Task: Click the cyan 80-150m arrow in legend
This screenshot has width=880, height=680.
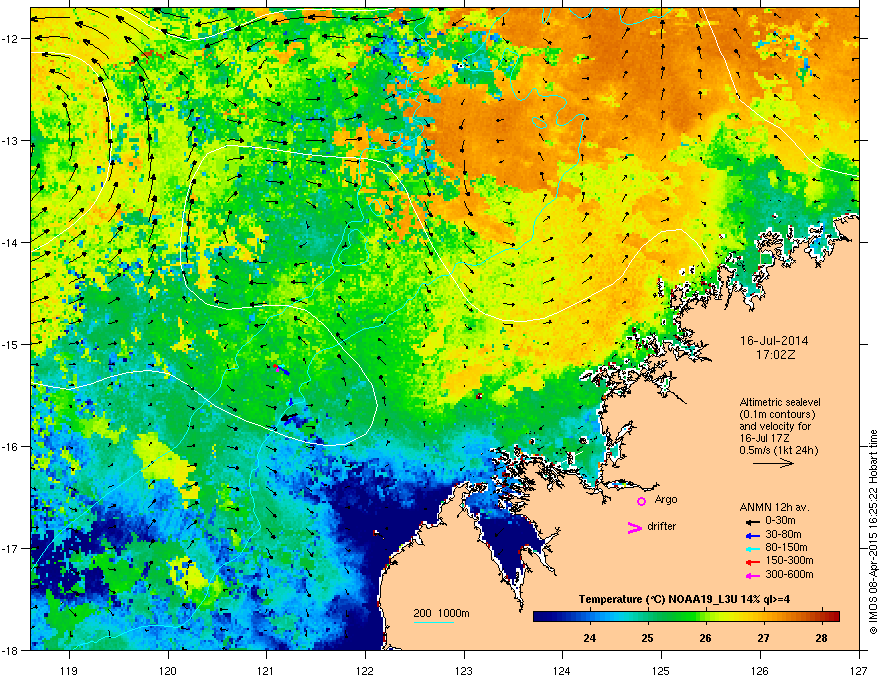Action: click(753, 548)
